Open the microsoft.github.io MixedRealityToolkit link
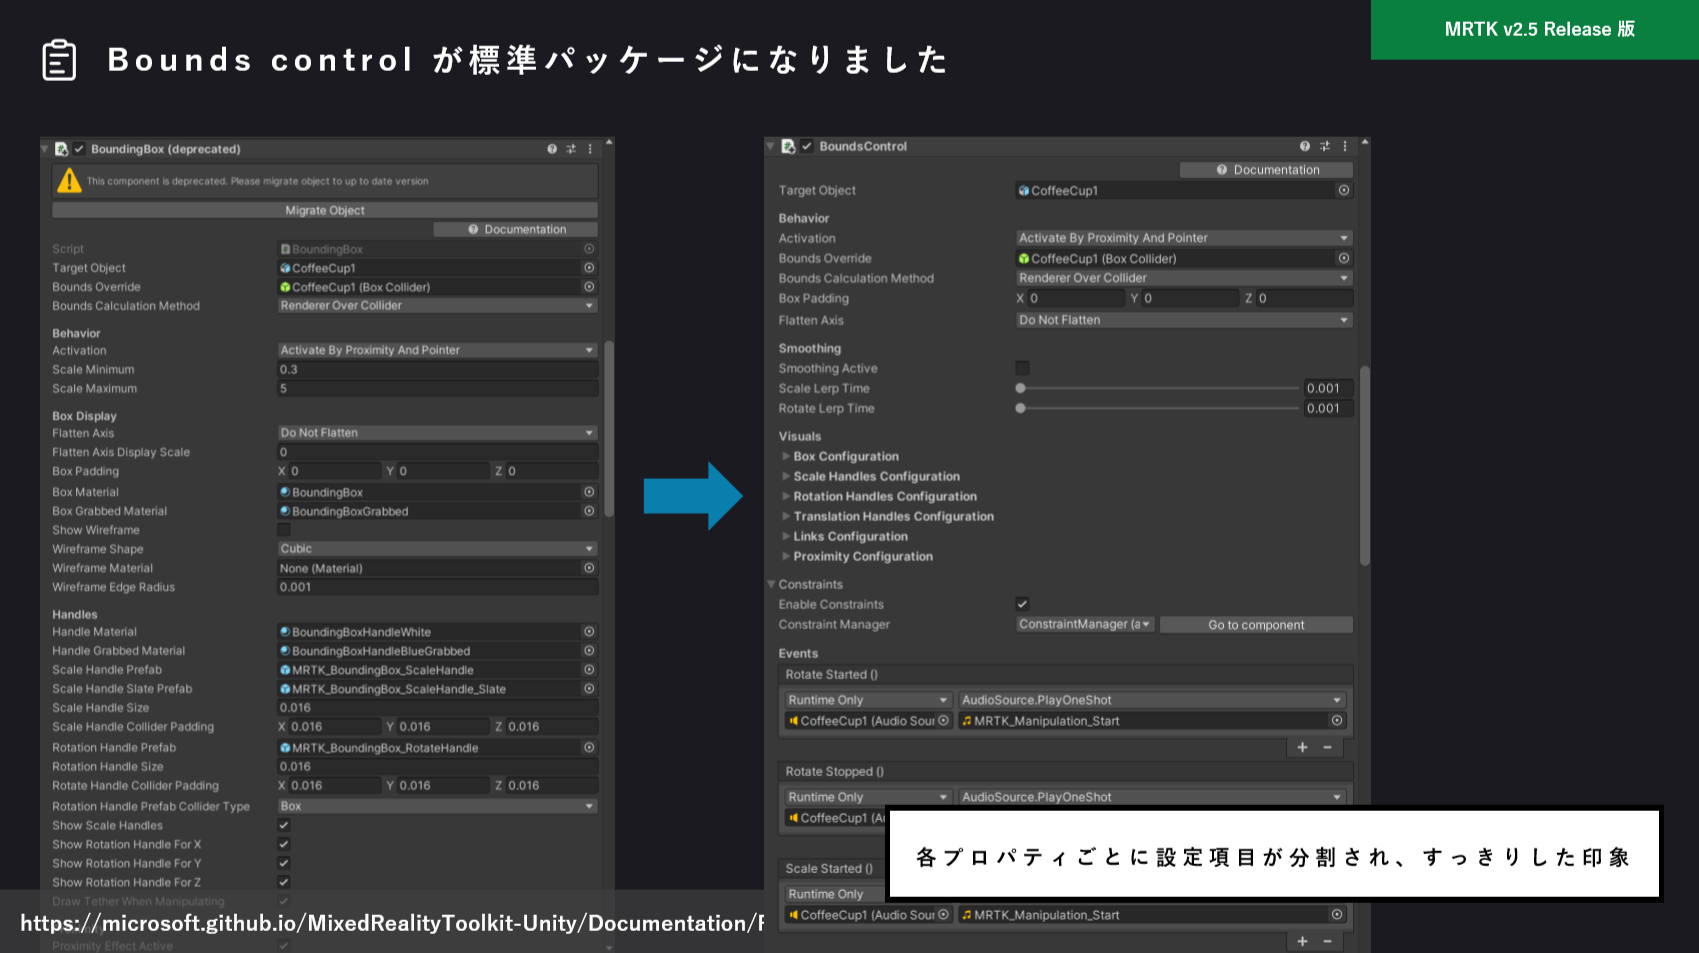 click(392, 923)
